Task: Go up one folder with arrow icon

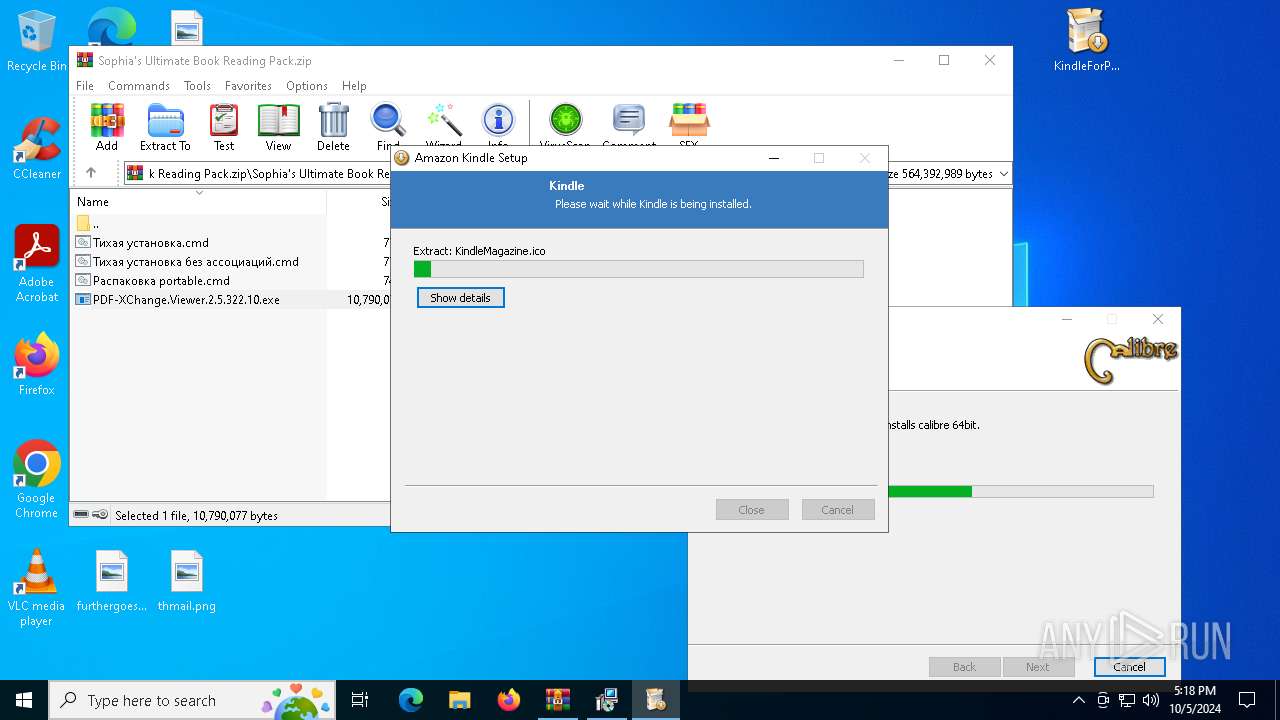Action: (91, 173)
